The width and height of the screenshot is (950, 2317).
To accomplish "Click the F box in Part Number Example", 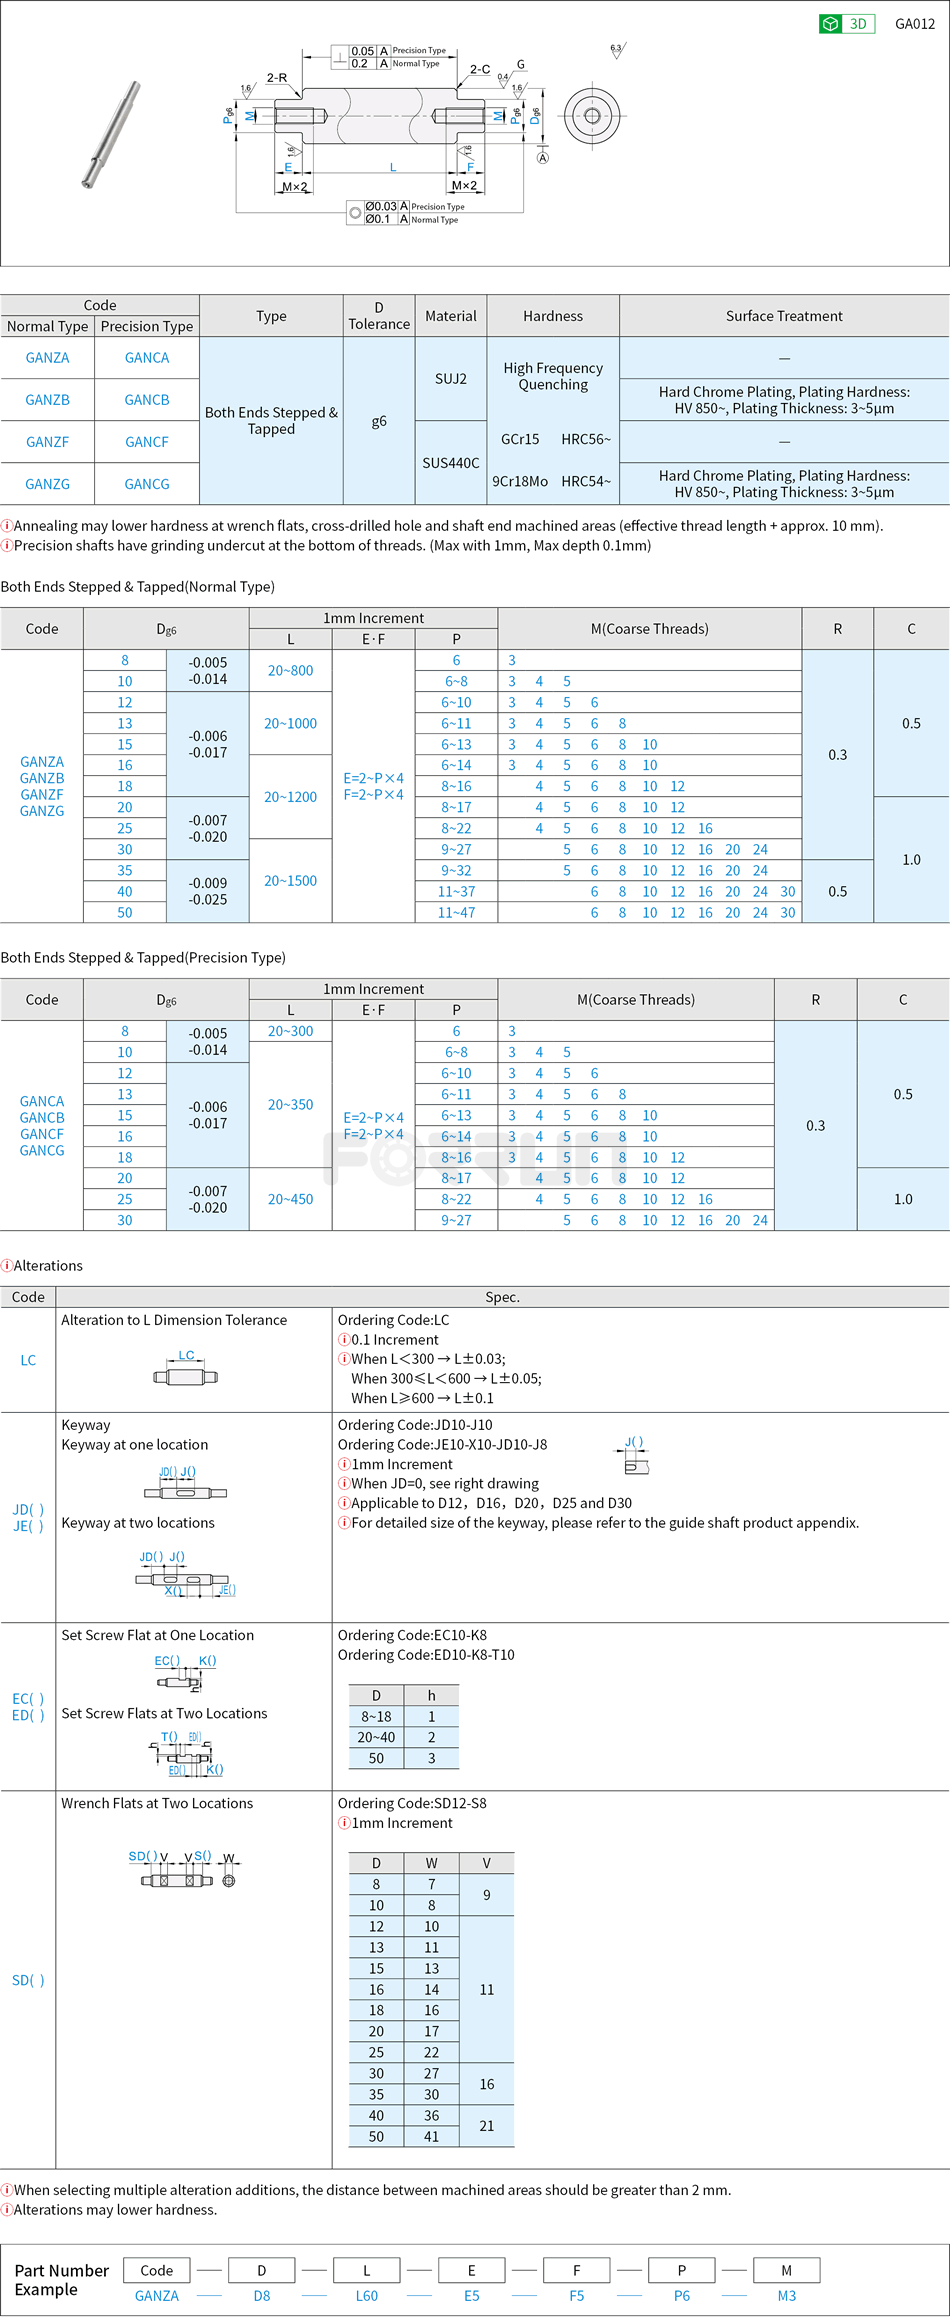I will (x=577, y=2270).
